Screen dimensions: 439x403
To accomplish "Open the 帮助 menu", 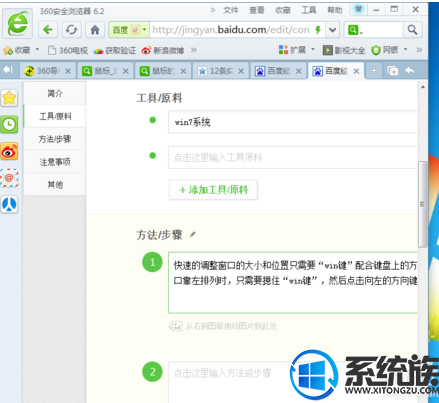I will (335, 10).
